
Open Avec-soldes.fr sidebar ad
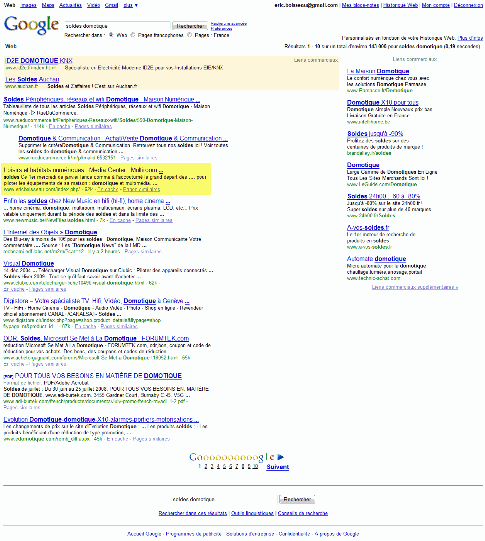pos(368,228)
